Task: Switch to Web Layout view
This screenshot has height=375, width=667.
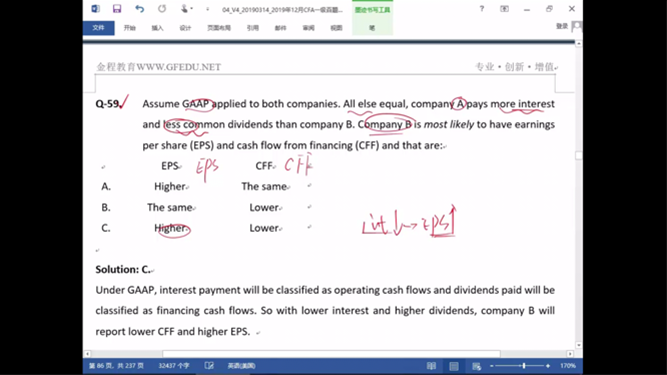Action: [476, 366]
